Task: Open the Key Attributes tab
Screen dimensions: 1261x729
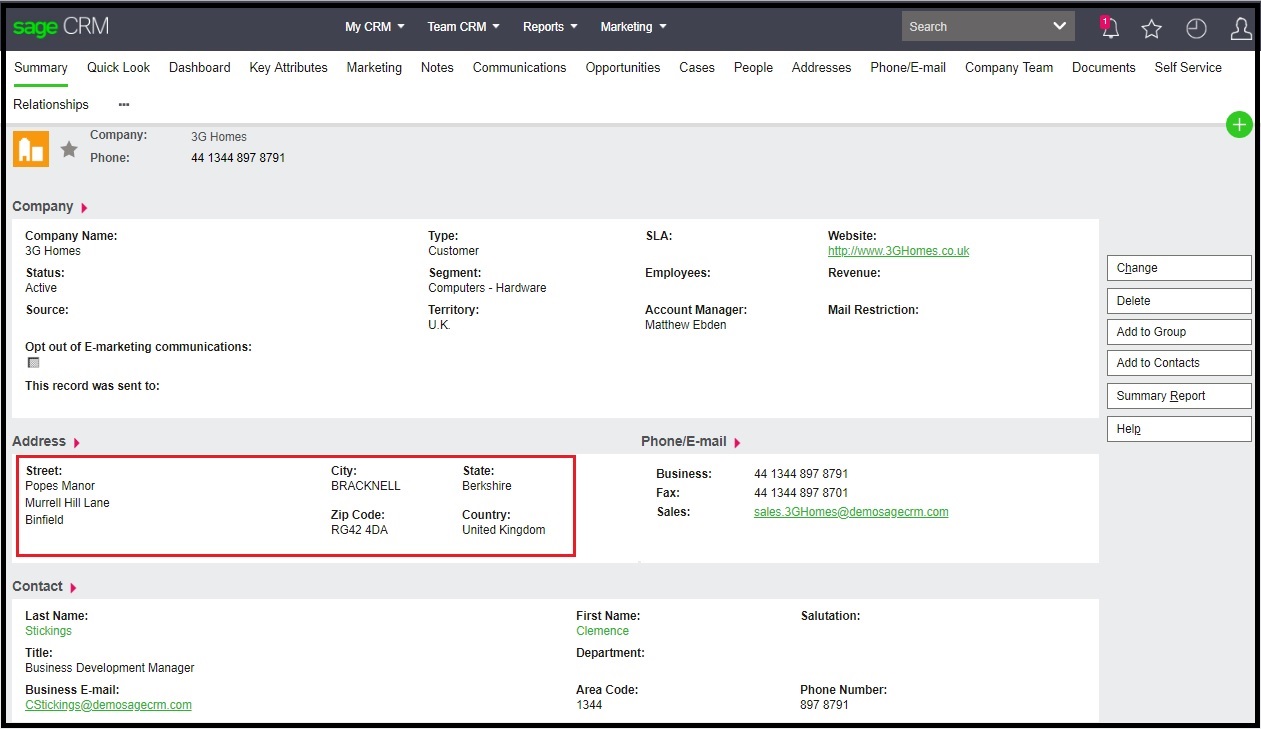Action: click(288, 68)
